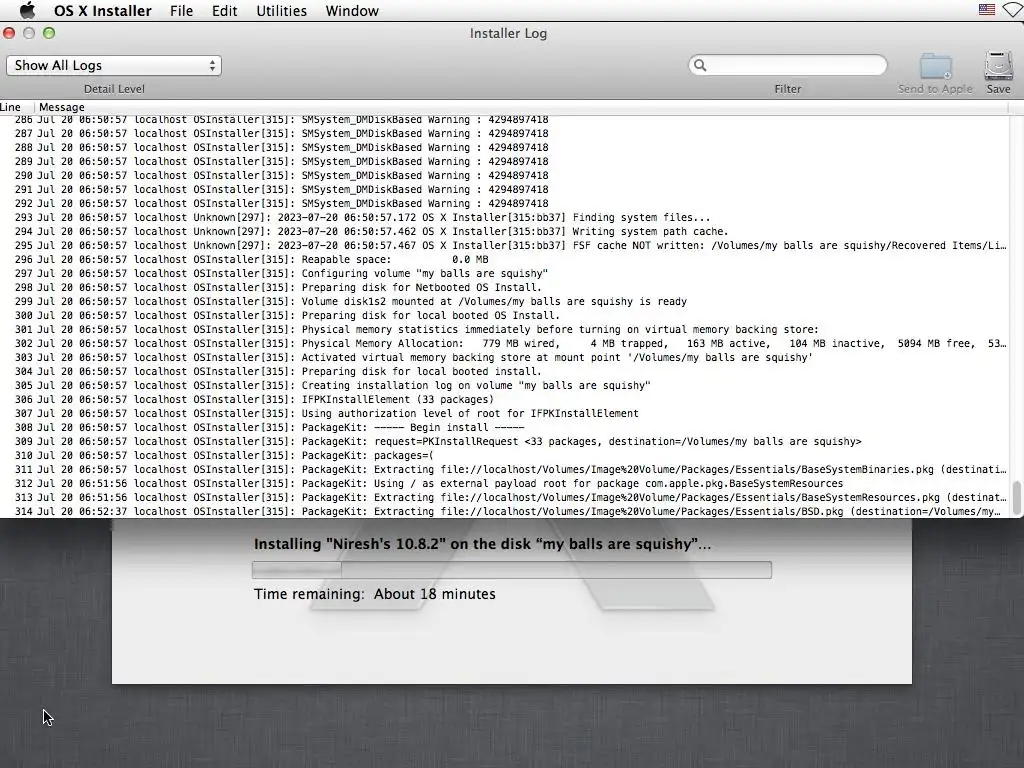Click the Time remaining About 18 minutes text

(x=375, y=594)
